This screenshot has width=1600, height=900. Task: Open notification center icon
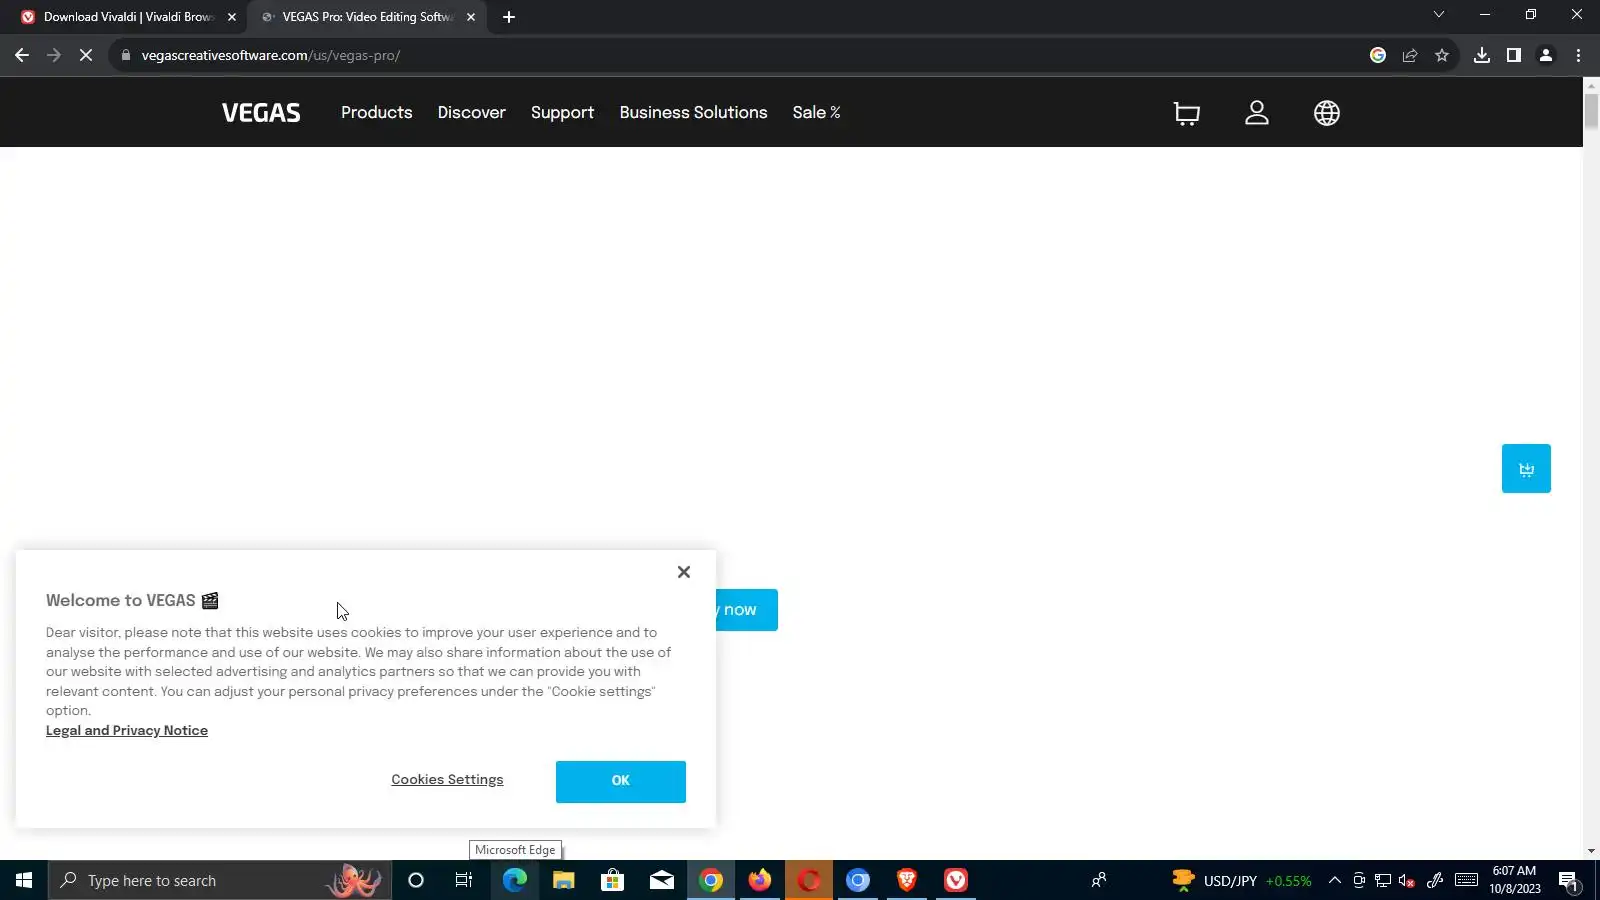1568,881
